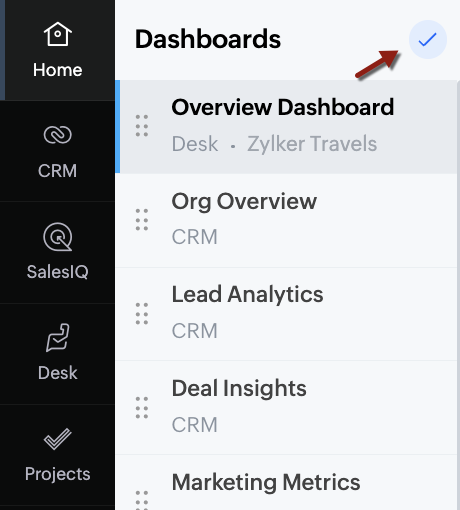The width and height of the screenshot is (460, 510).
Task: Click the Org Overview drag handle
Action: click(142, 220)
